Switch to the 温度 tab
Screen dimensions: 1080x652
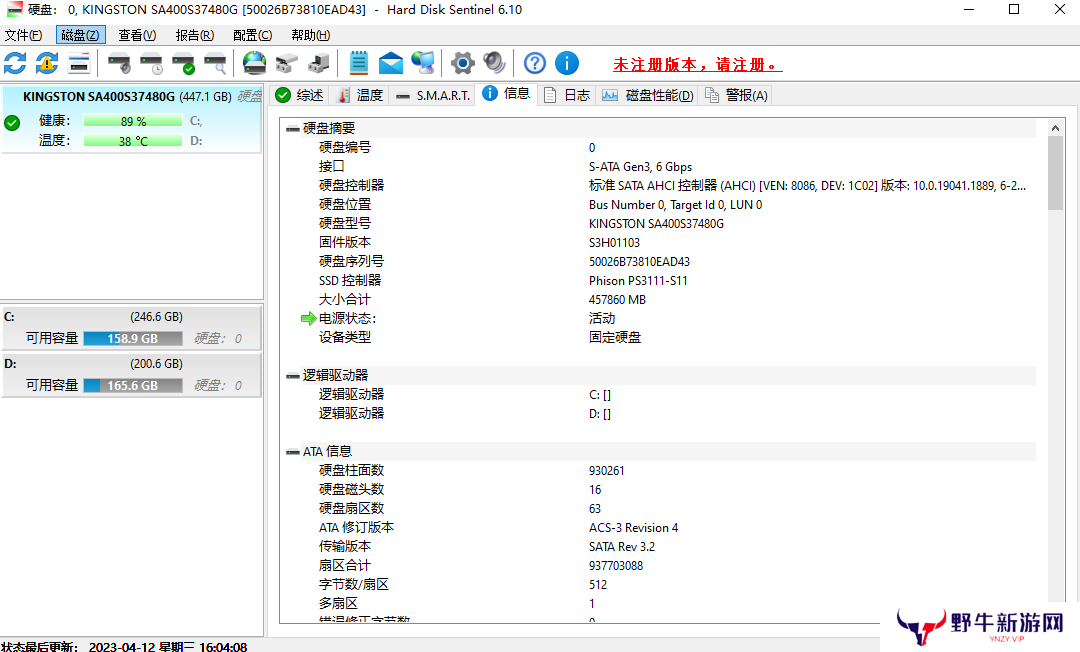click(x=359, y=95)
